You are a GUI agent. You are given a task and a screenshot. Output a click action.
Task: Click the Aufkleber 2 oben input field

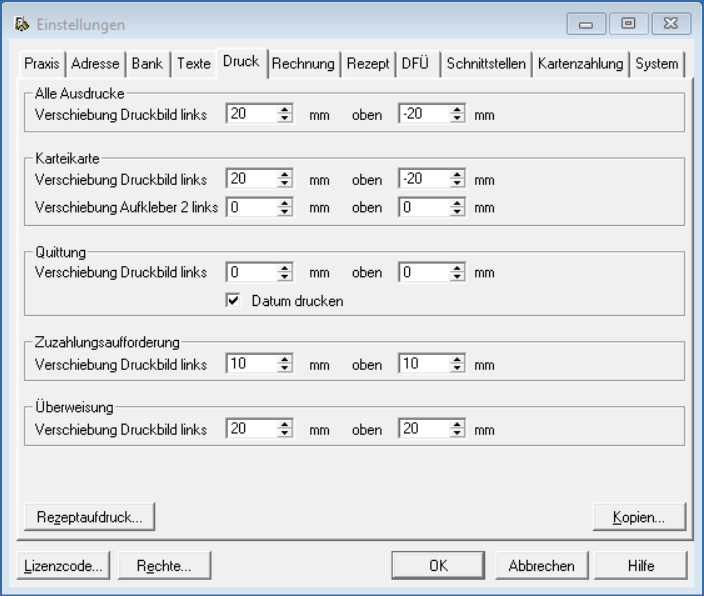(x=422, y=208)
